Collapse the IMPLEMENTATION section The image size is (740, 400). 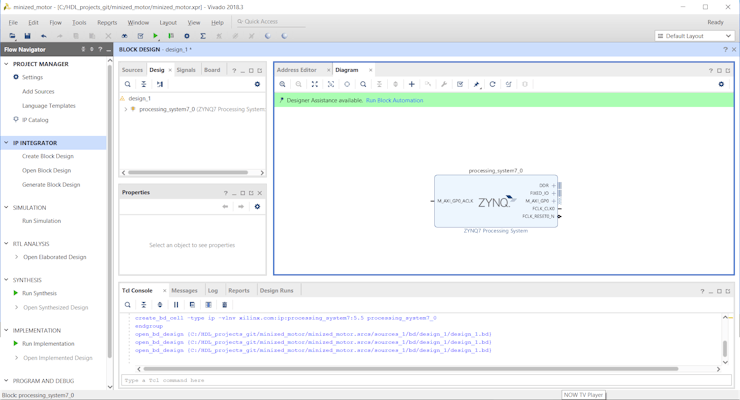point(6,330)
